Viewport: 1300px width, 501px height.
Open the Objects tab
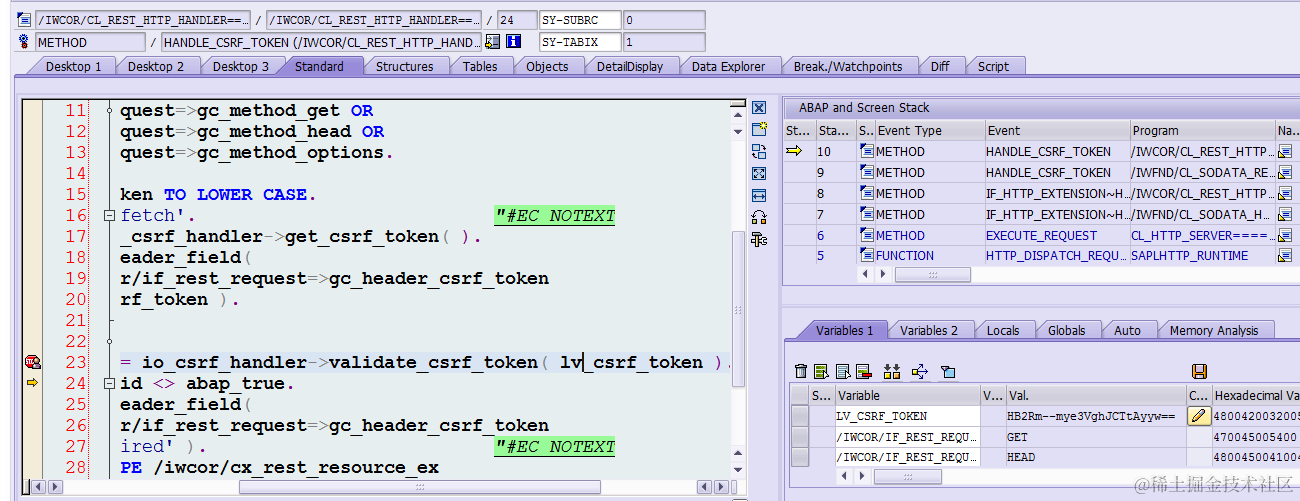(547, 66)
